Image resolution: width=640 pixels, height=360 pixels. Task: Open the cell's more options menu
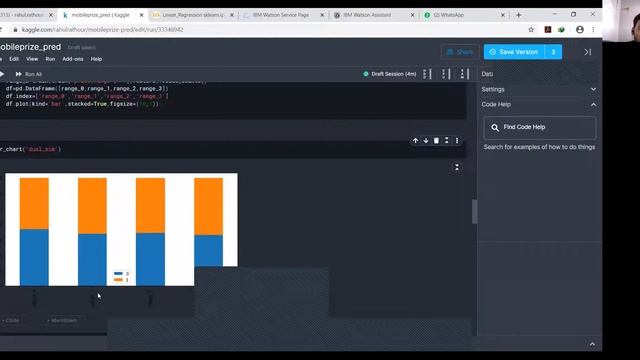[x=457, y=140]
